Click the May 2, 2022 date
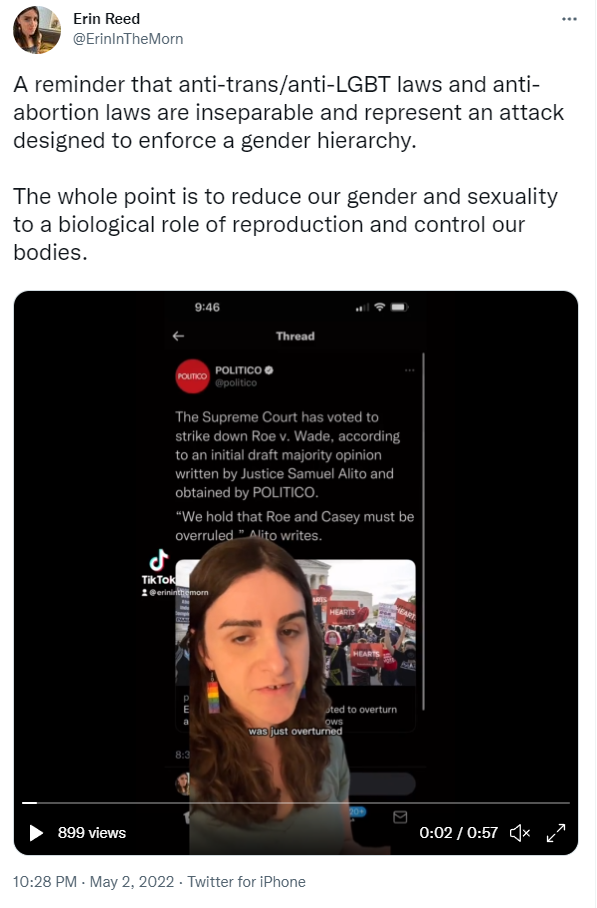 (x=132, y=881)
